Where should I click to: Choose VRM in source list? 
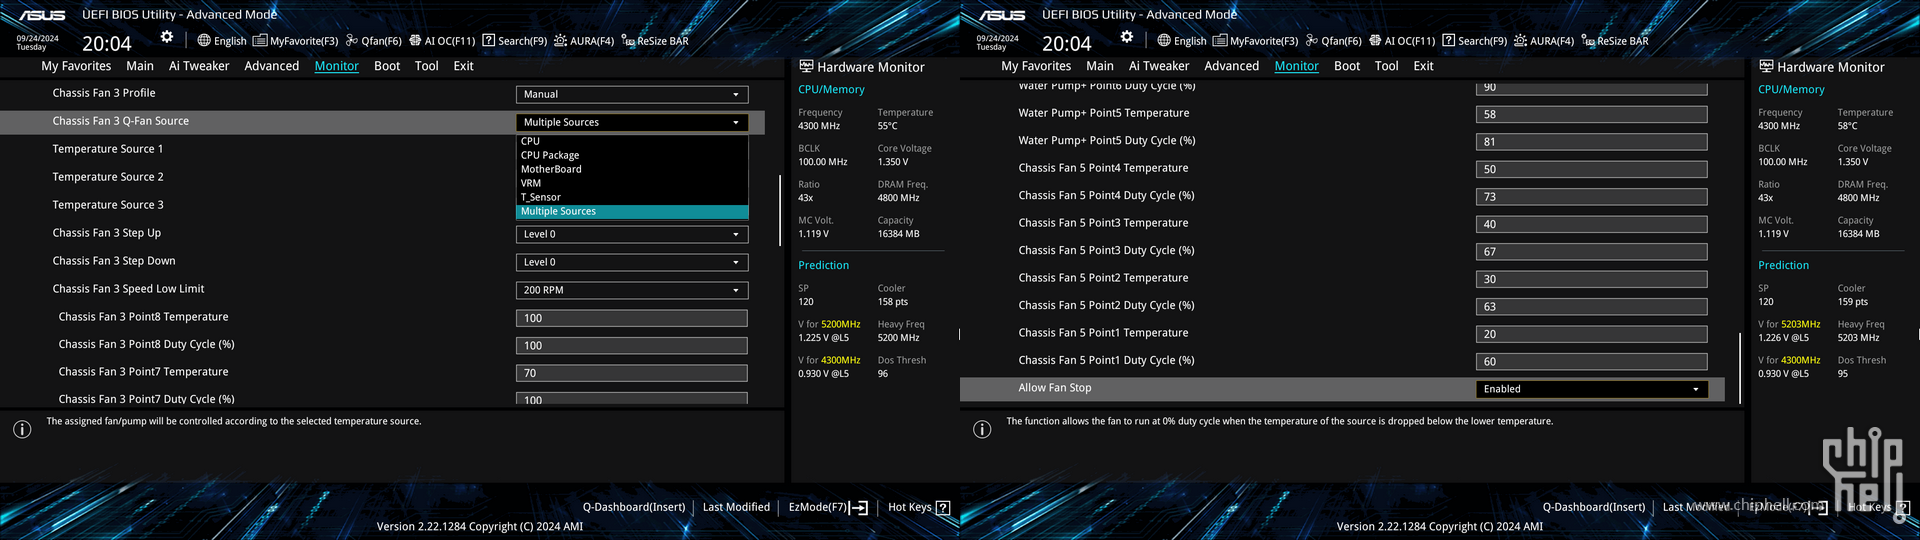click(632, 183)
